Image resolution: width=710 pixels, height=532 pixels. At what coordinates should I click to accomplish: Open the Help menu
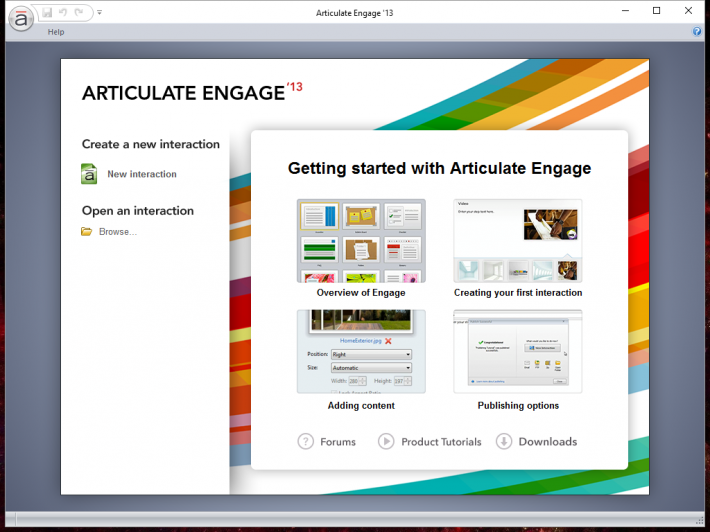click(x=56, y=32)
